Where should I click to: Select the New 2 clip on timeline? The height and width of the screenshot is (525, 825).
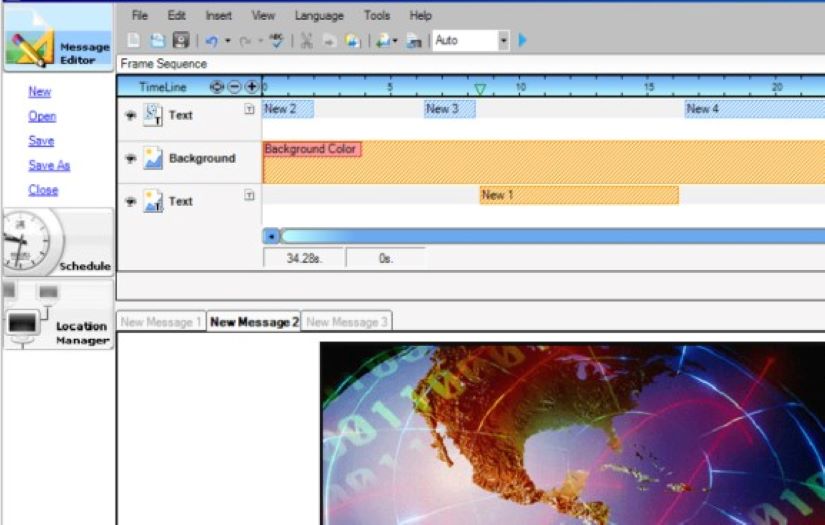point(288,109)
